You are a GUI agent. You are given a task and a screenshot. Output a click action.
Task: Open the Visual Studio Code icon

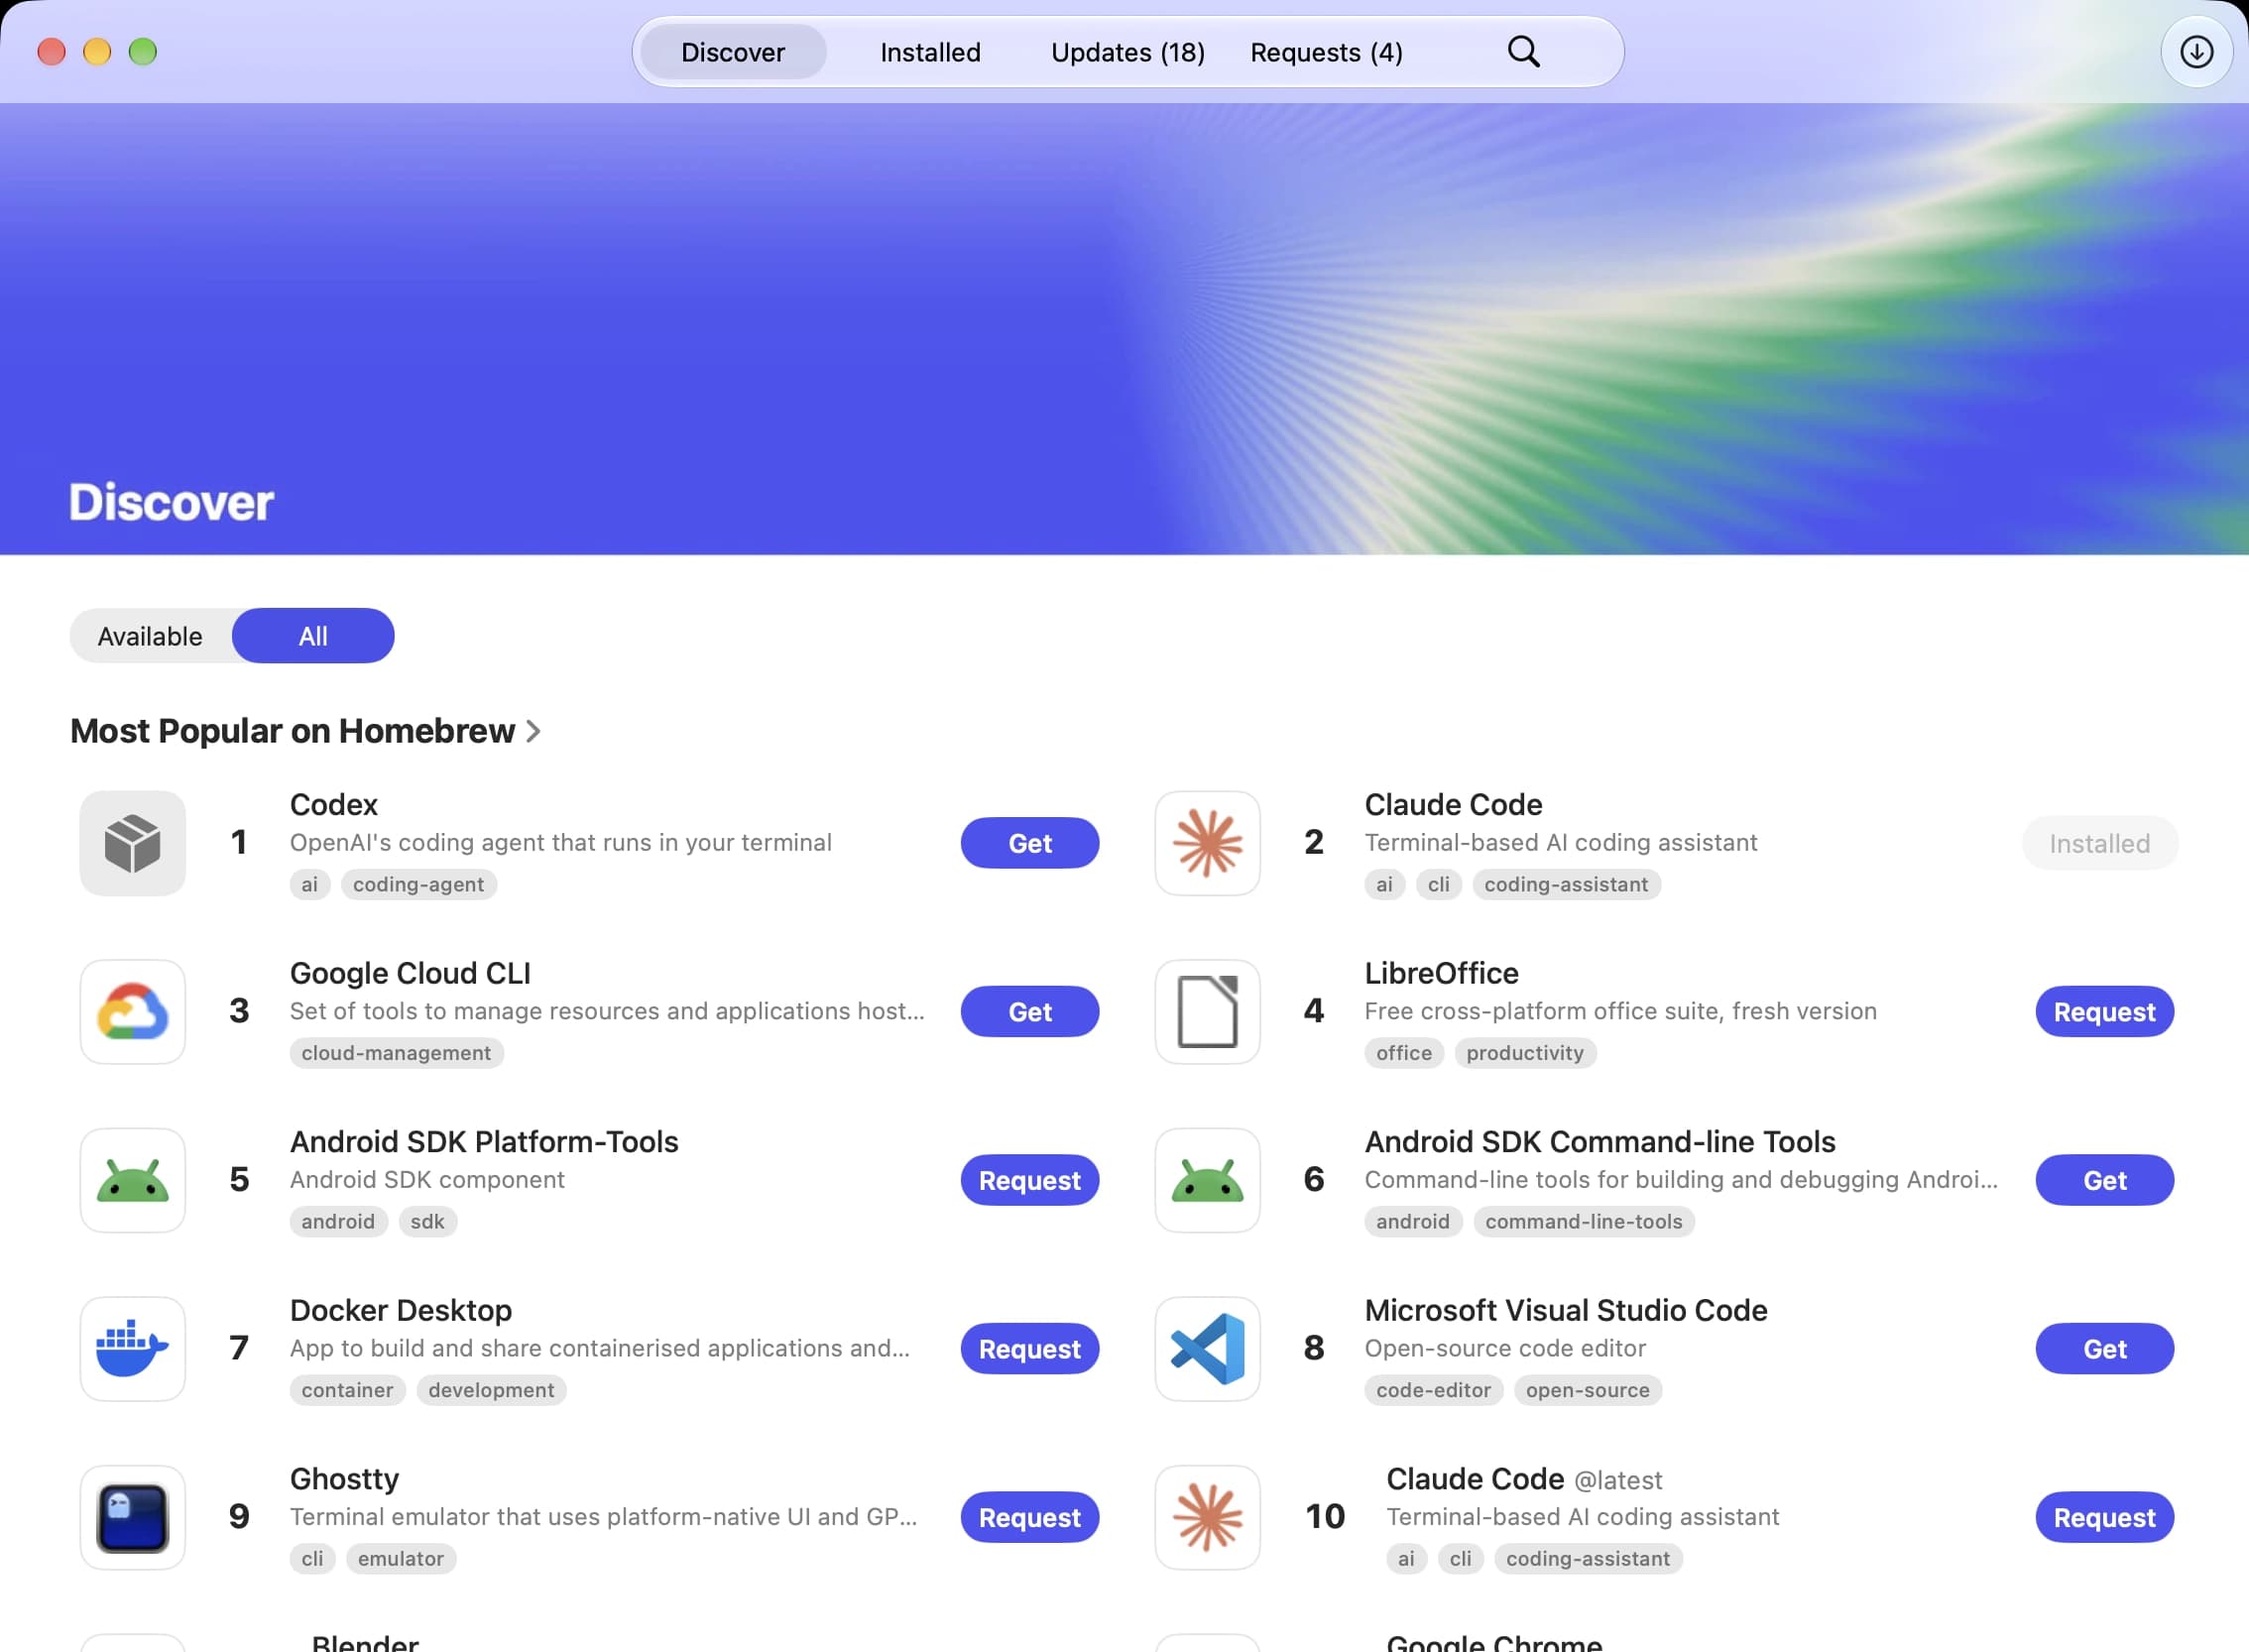[1207, 1349]
